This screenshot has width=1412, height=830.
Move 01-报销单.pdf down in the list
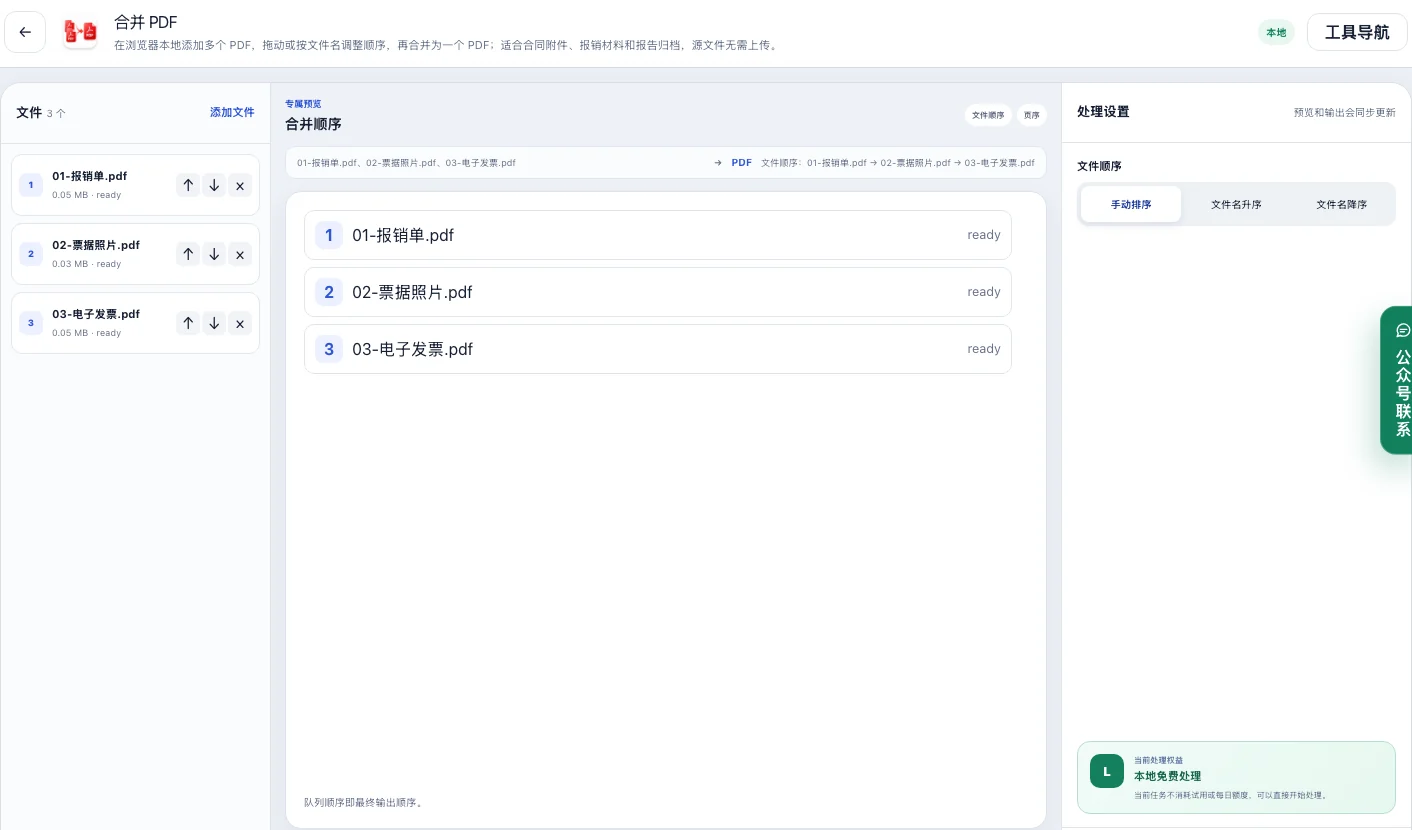(x=214, y=185)
